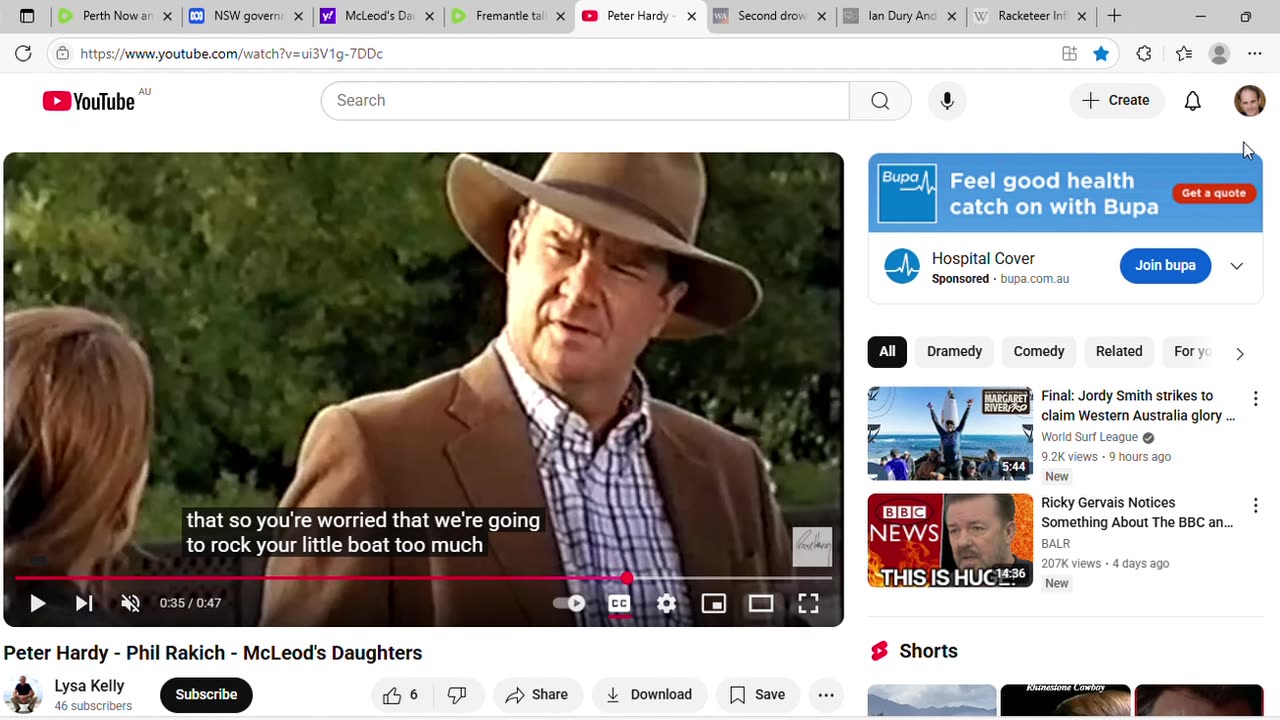The height and width of the screenshot is (720, 1280).
Task: Click the YouTube search field
Action: pyautogui.click(x=585, y=100)
